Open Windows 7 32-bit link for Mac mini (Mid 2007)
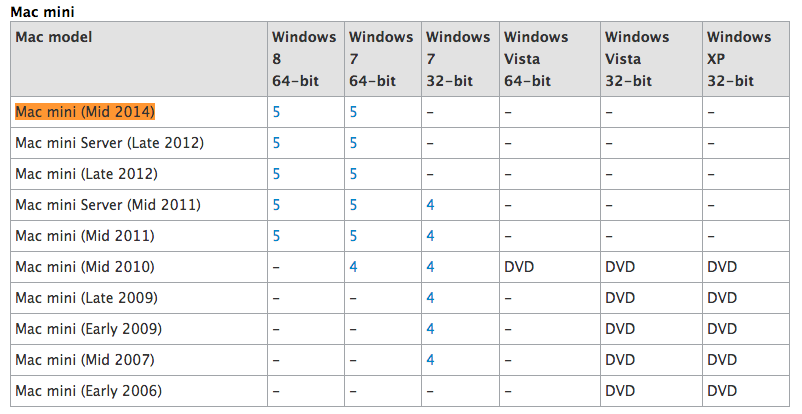 point(431,360)
